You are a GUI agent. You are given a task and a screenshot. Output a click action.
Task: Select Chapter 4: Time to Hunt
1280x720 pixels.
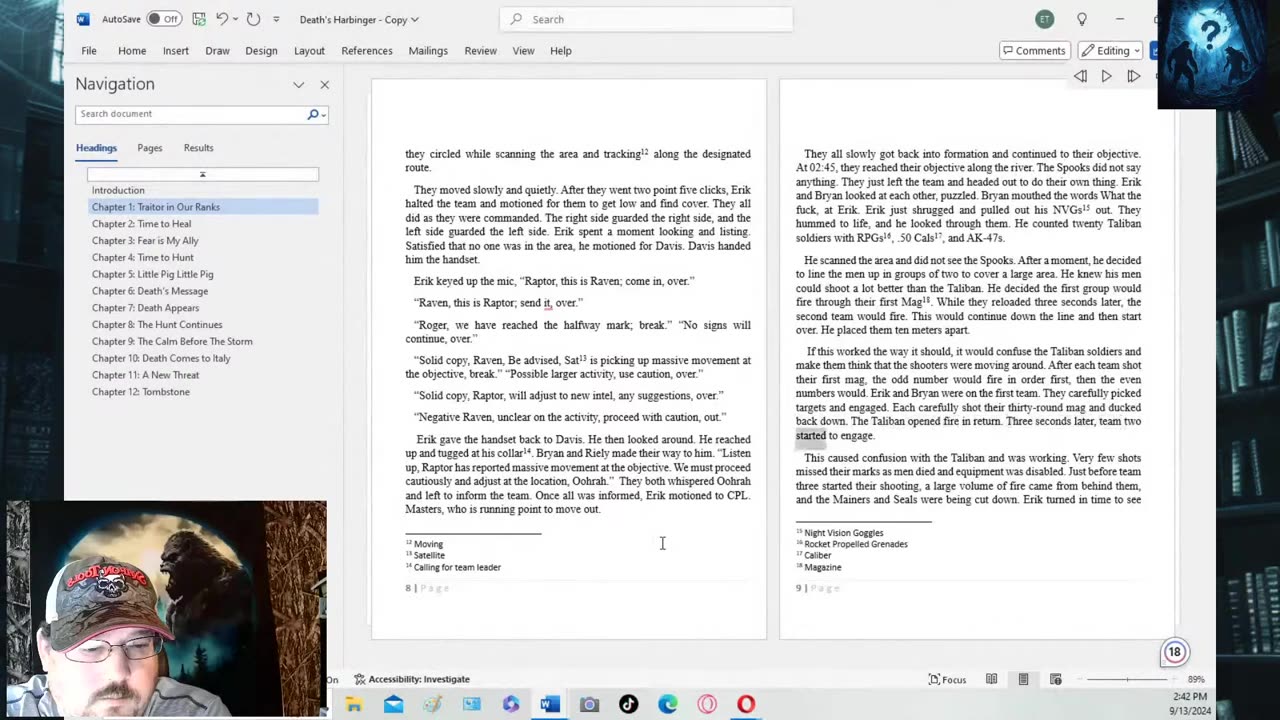(x=142, y=257)
